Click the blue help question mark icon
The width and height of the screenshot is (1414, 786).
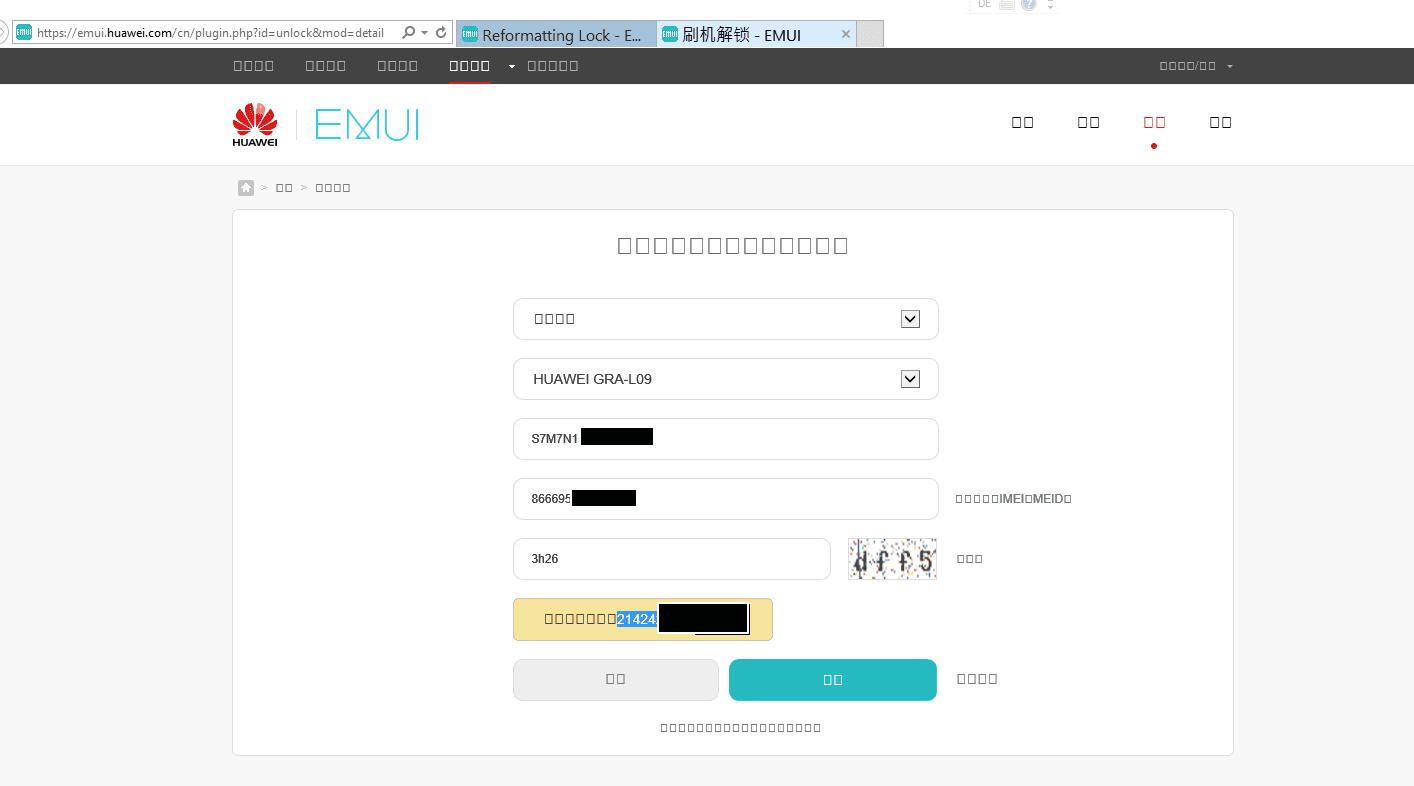[1029, 4]
